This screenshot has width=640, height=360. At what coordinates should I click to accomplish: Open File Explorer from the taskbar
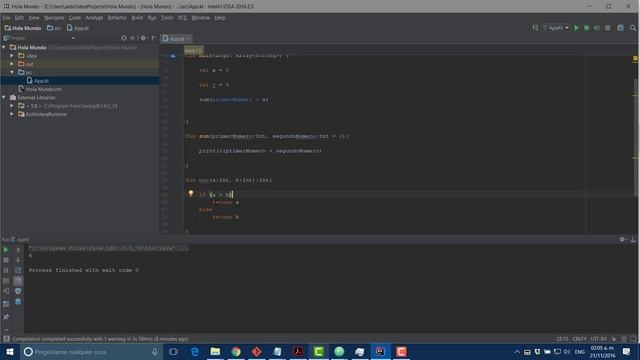click(215, 352)
